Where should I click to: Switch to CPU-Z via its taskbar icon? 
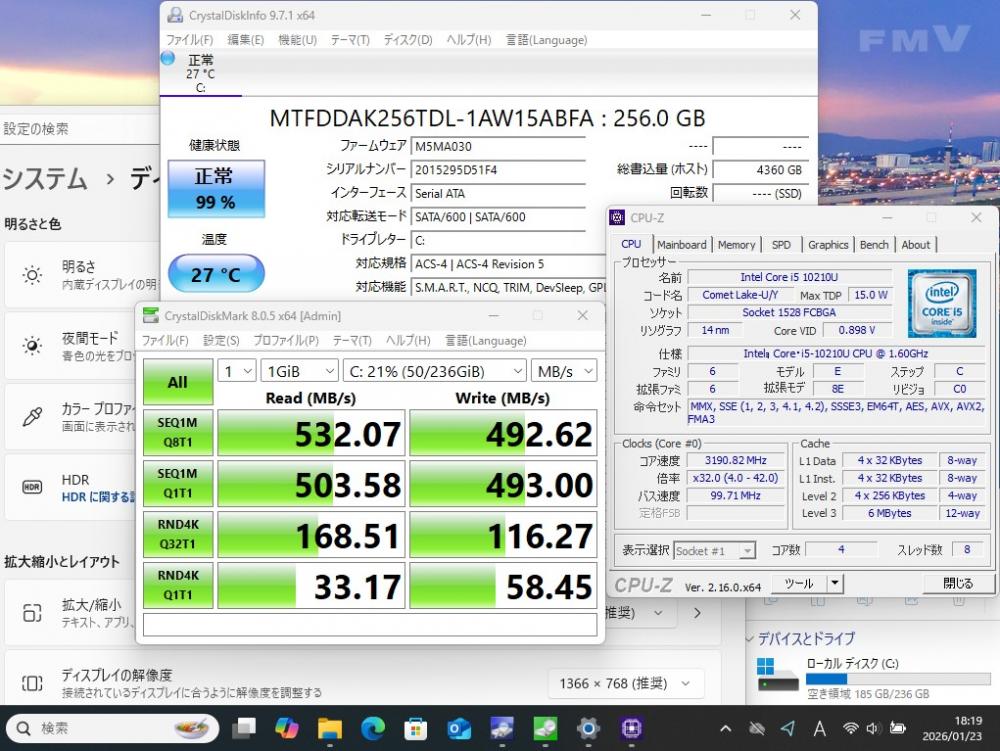coord(631,728)
